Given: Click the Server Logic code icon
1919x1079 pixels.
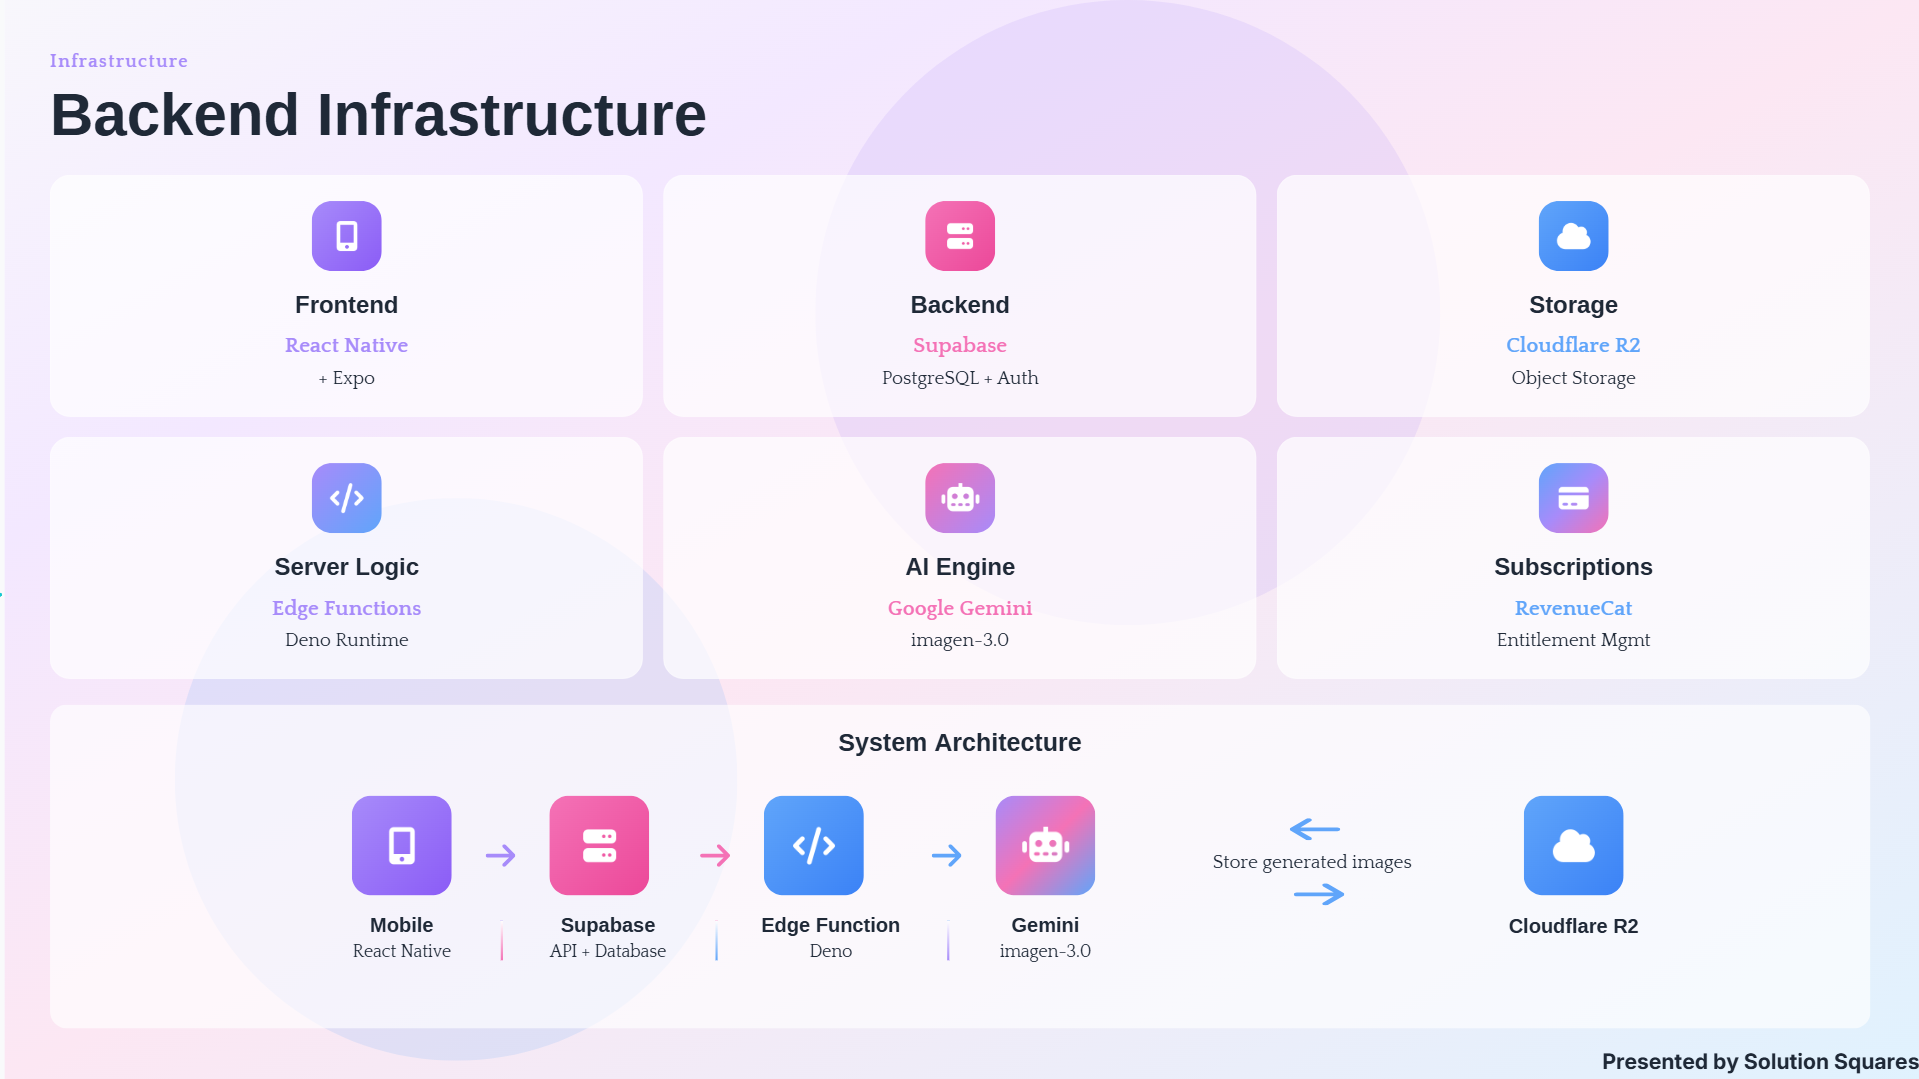Looking at the screenshot, I should tap(346, 498).
